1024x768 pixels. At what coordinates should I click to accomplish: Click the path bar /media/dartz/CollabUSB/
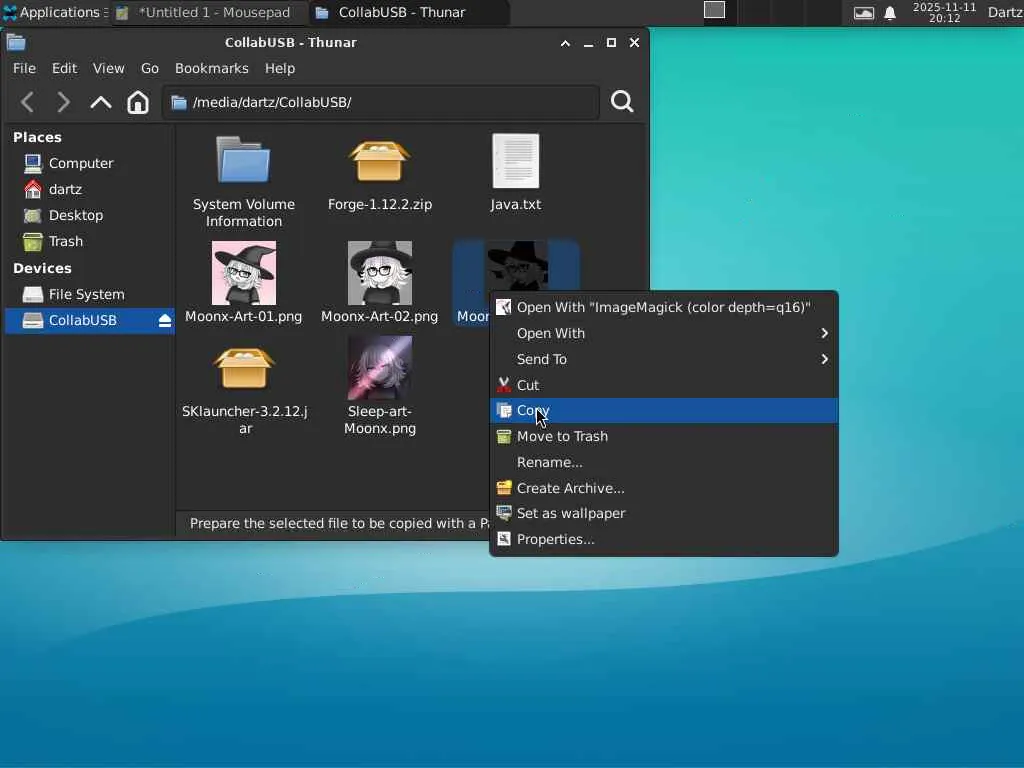(x=381, y=103)
